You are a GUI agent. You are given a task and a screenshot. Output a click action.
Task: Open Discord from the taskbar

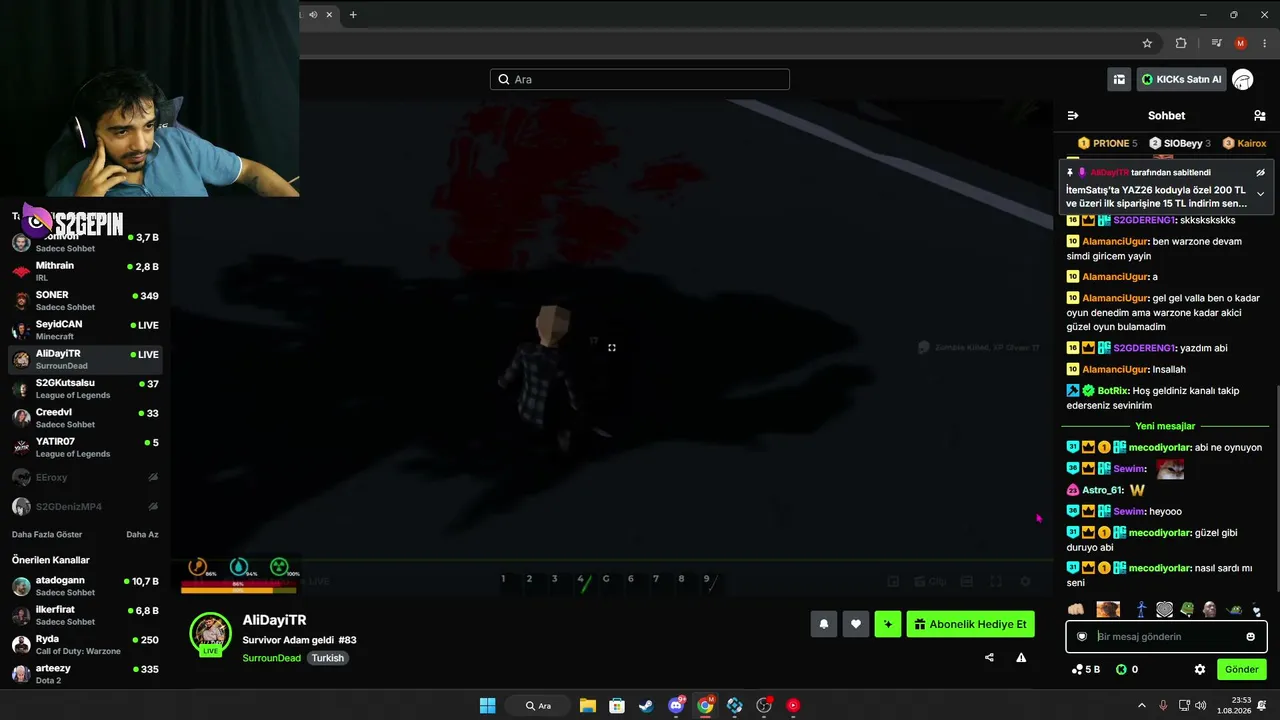tap(676, 705)
